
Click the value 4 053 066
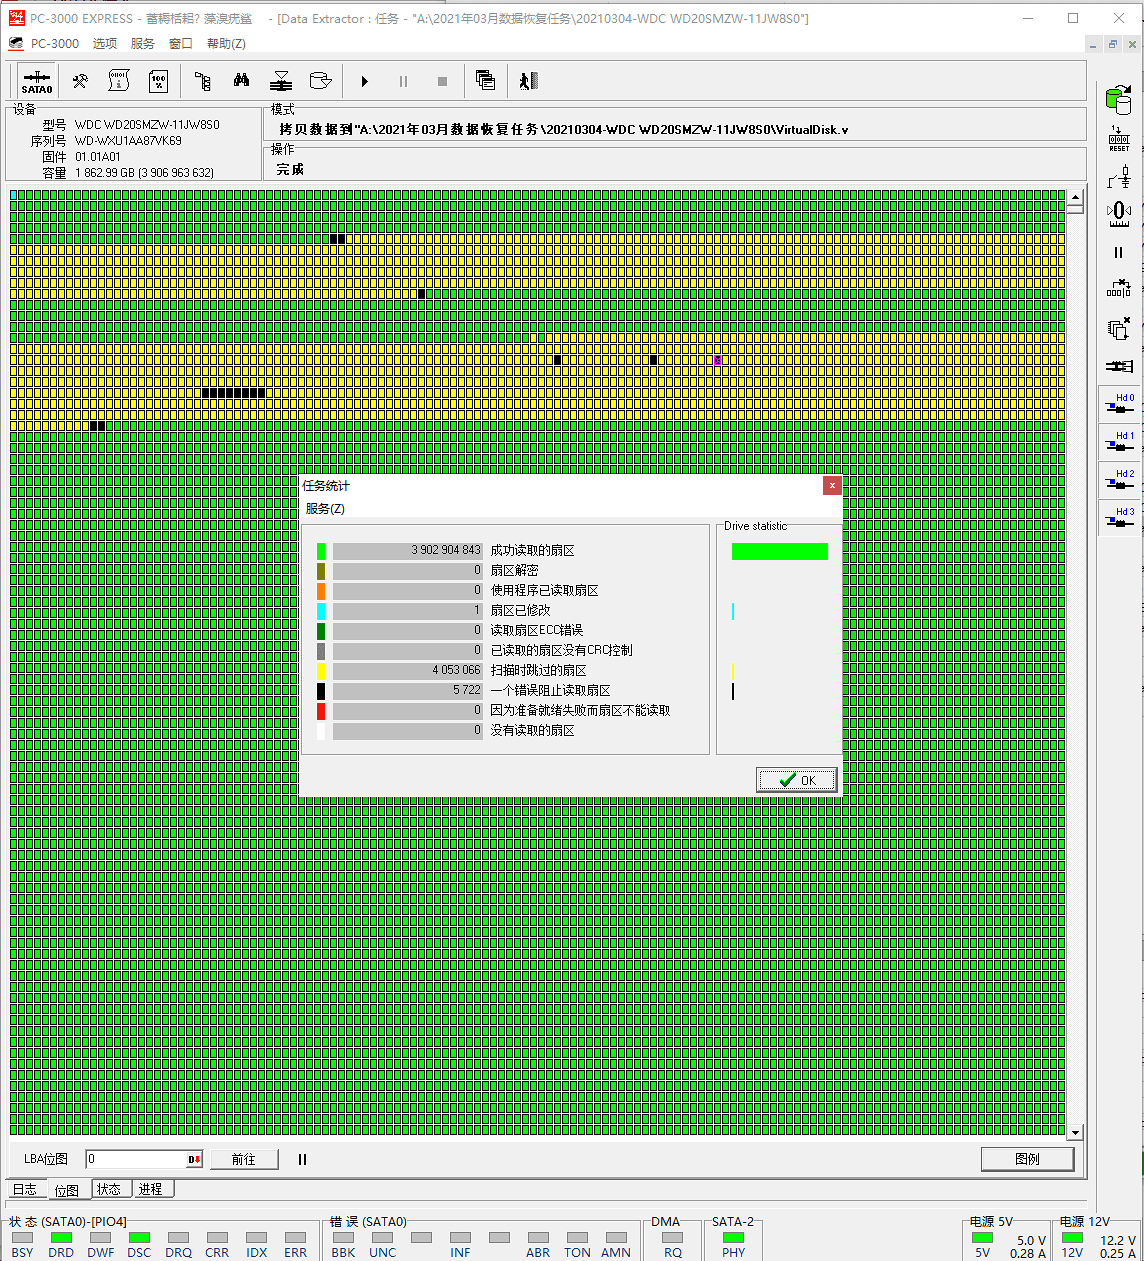pyautogui.click(x=456, y=670)
